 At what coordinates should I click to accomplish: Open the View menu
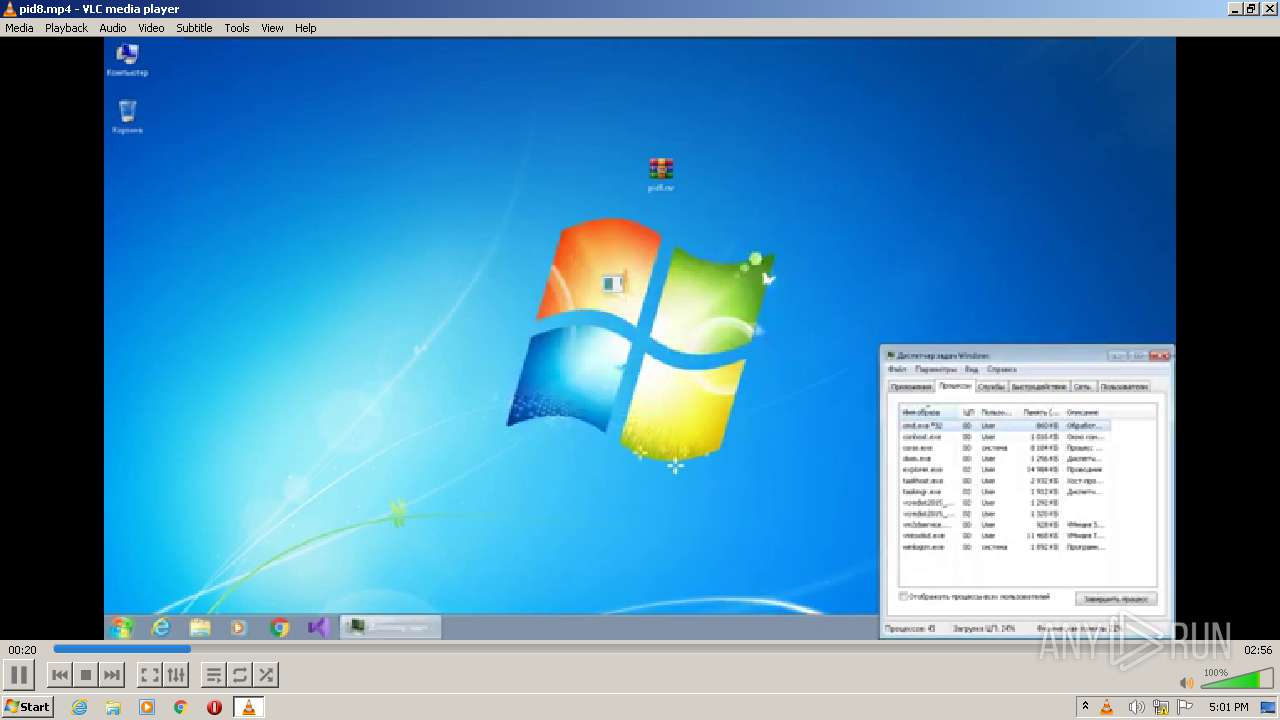tap(272, 28)
